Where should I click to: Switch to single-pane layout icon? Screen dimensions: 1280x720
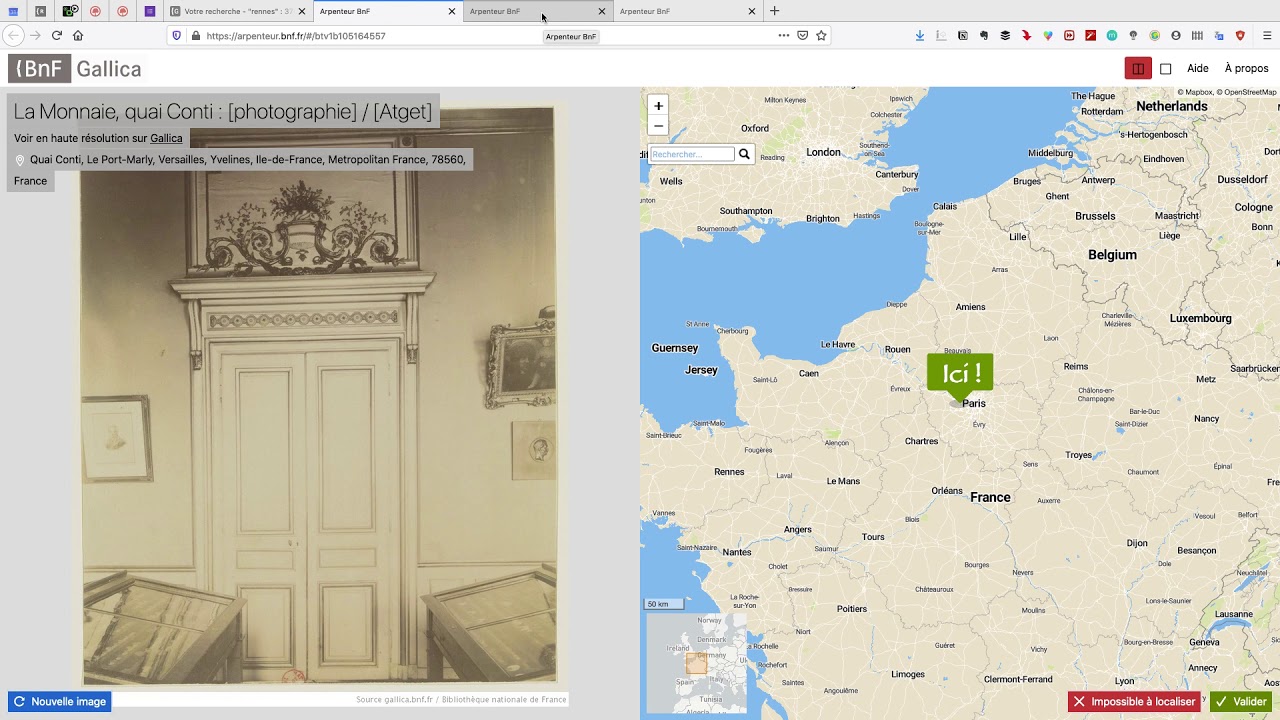1165,69
